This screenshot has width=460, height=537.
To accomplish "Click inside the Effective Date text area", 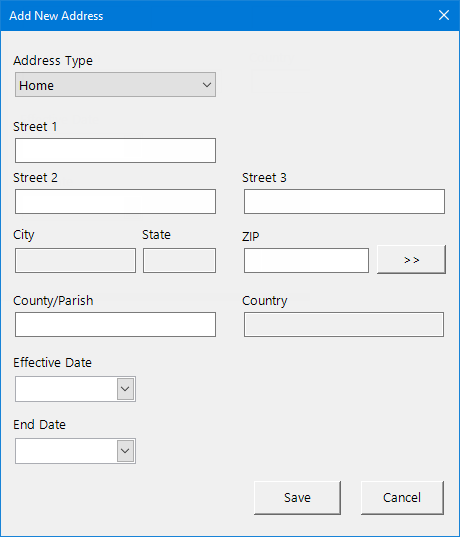I will pyautogui.click(x=66, y=389).
